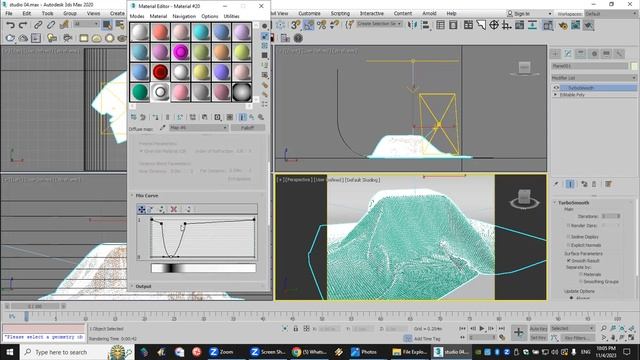Click the object color swatch beside the name field

pos(634,66)
